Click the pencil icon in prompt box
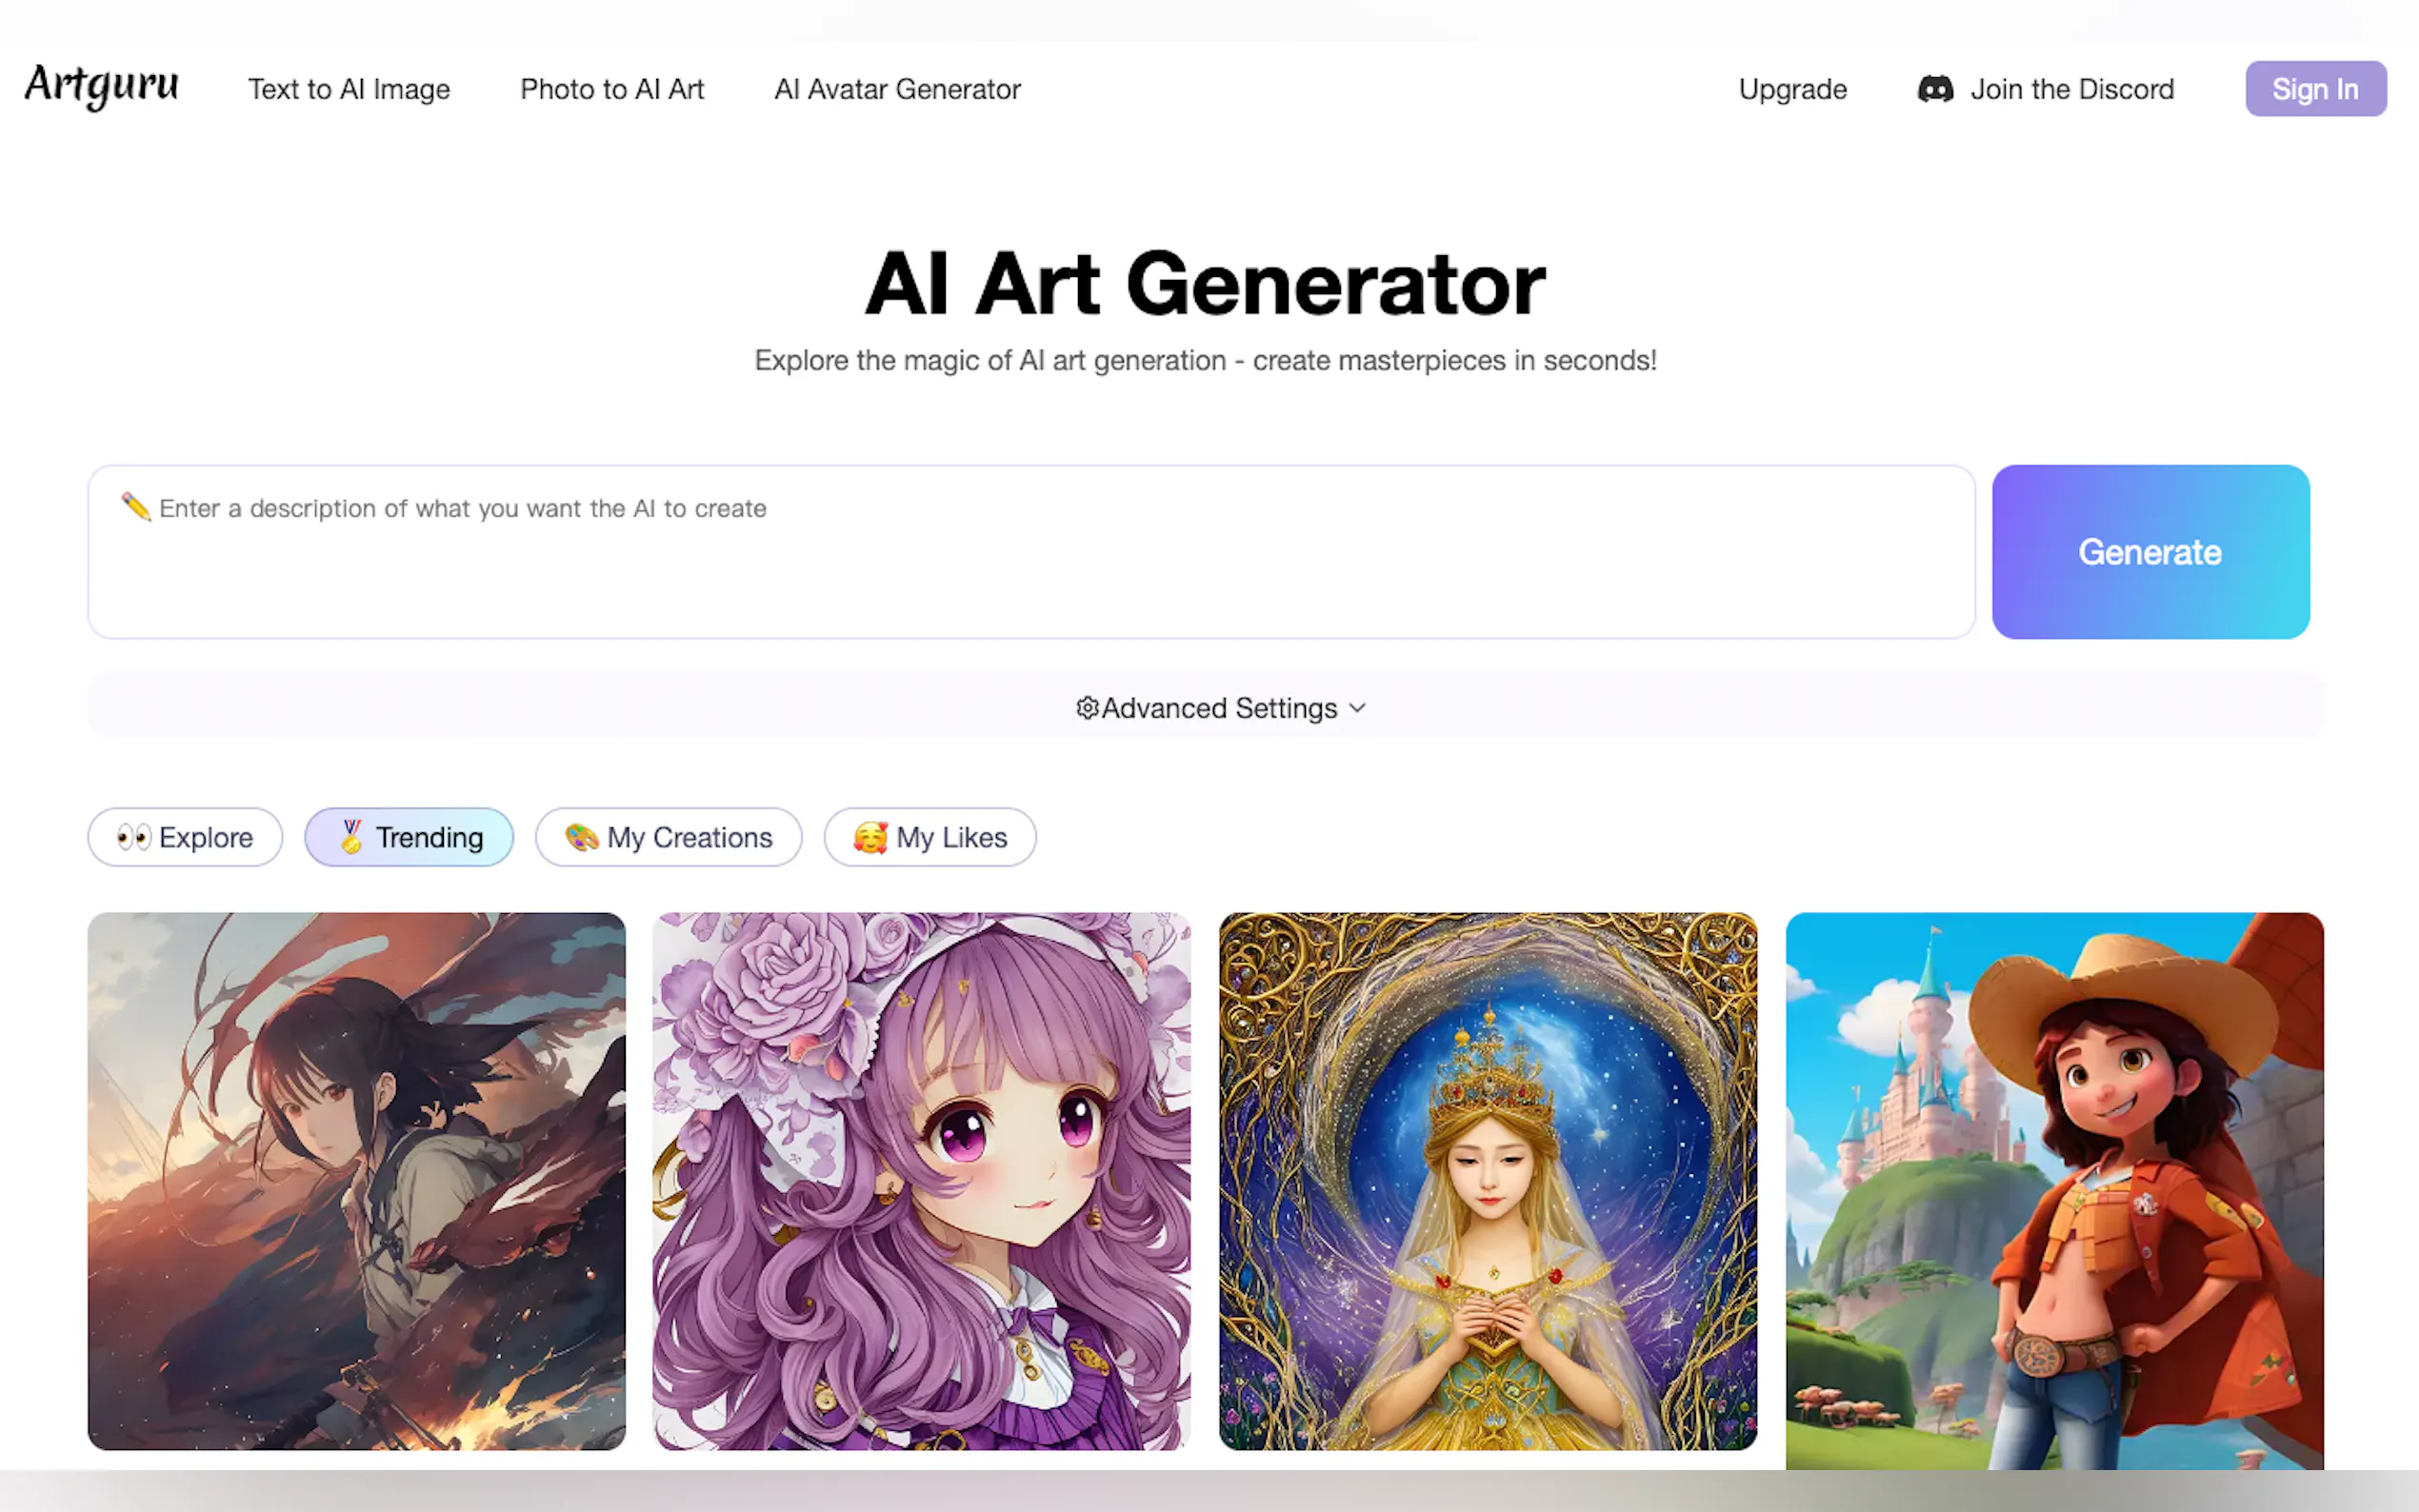The height and width of the screenshot is (1512, 2419). click(x=136, y=507)
